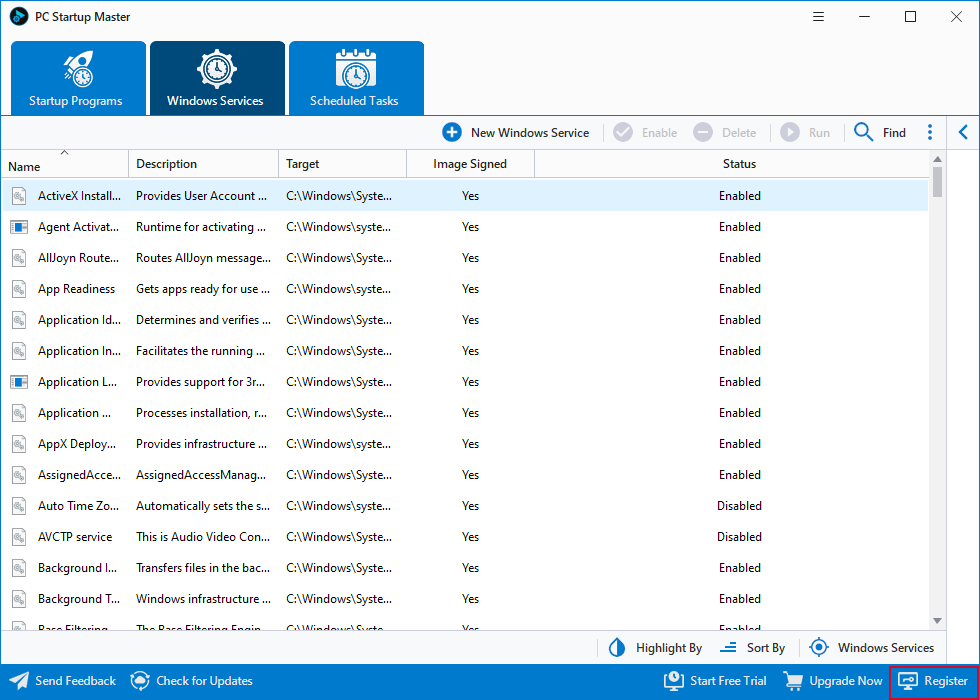The height and width of the screenshot is (700, 980).
Task: Click the Send Feedback paper plane icon
Action: point(19,681)
